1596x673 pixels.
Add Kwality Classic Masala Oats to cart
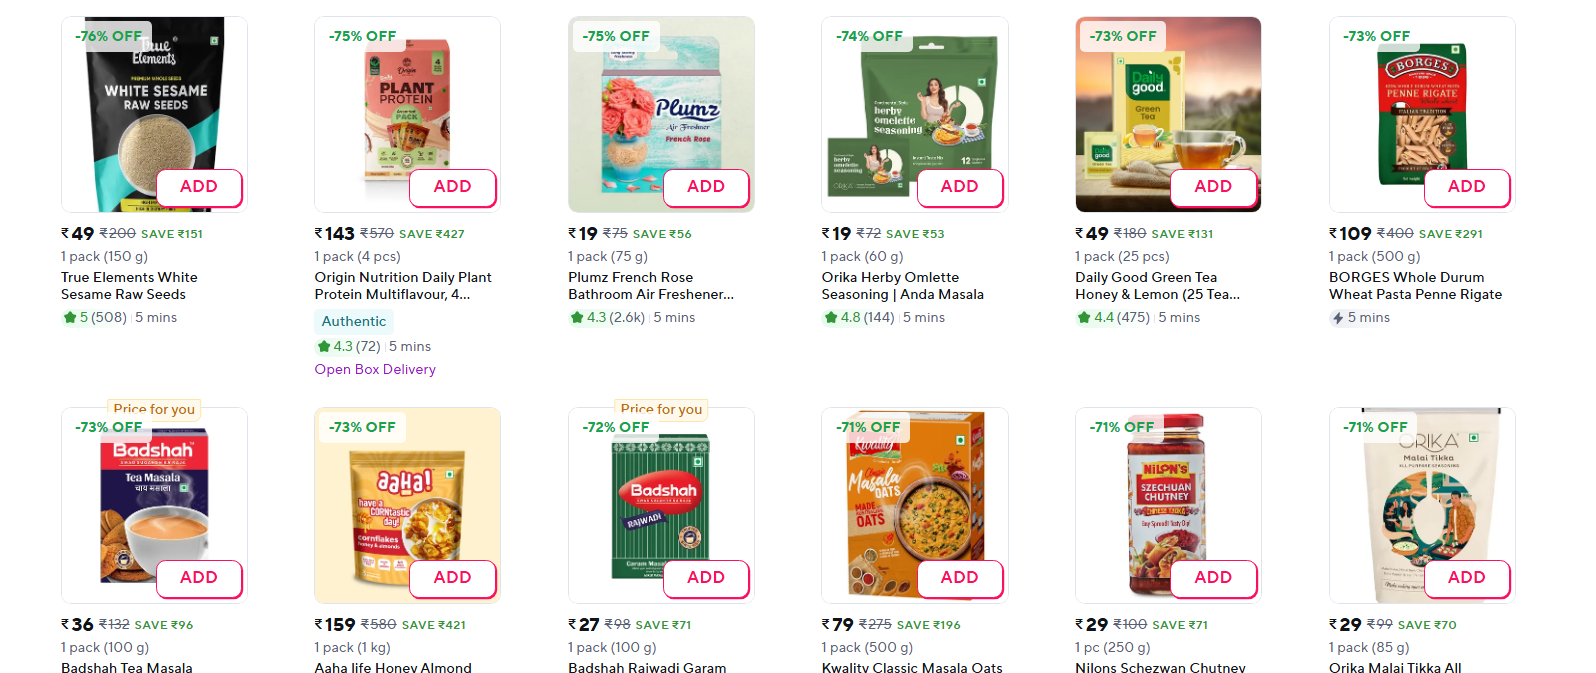959,578
